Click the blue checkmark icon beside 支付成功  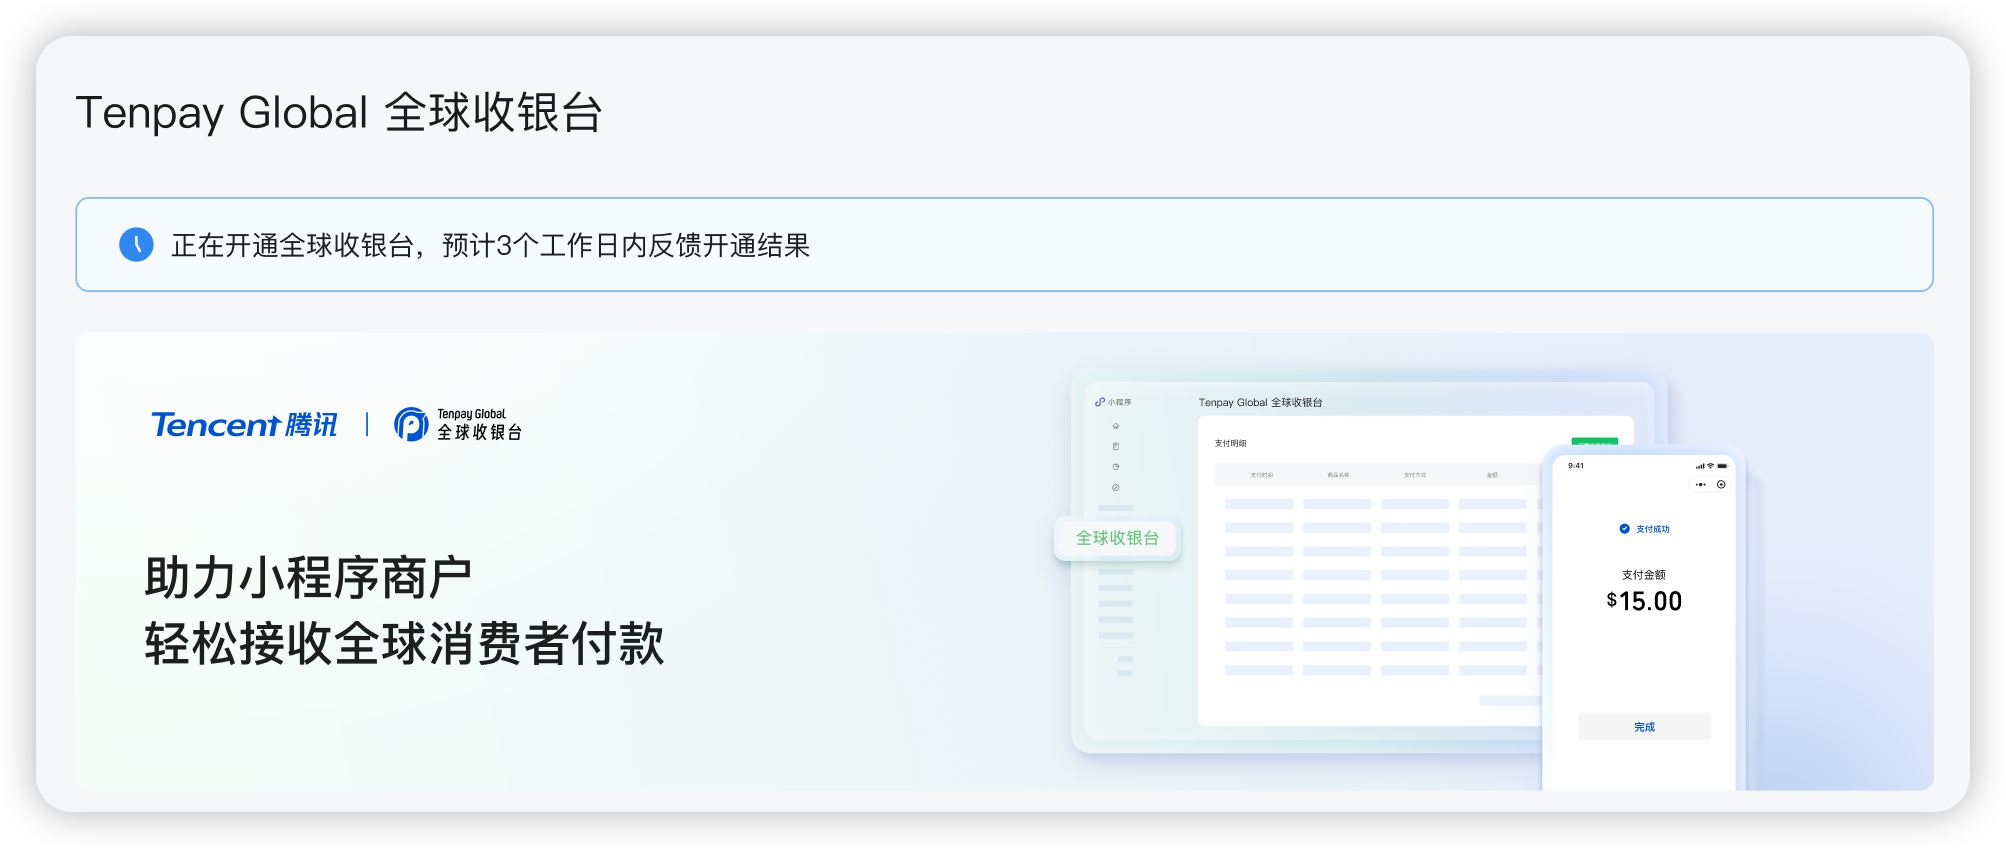pos(1624,529)
